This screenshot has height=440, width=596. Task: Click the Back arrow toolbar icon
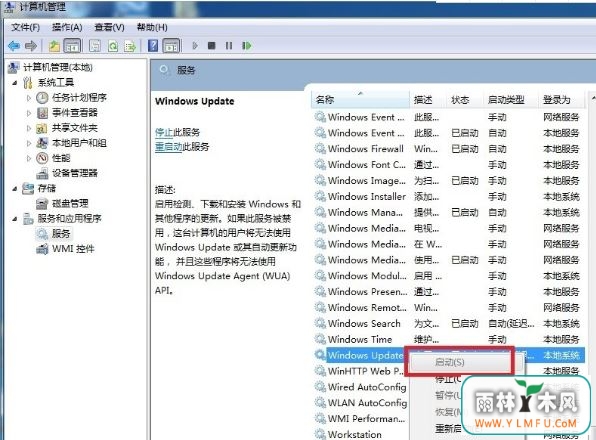(x=14, y=46)
